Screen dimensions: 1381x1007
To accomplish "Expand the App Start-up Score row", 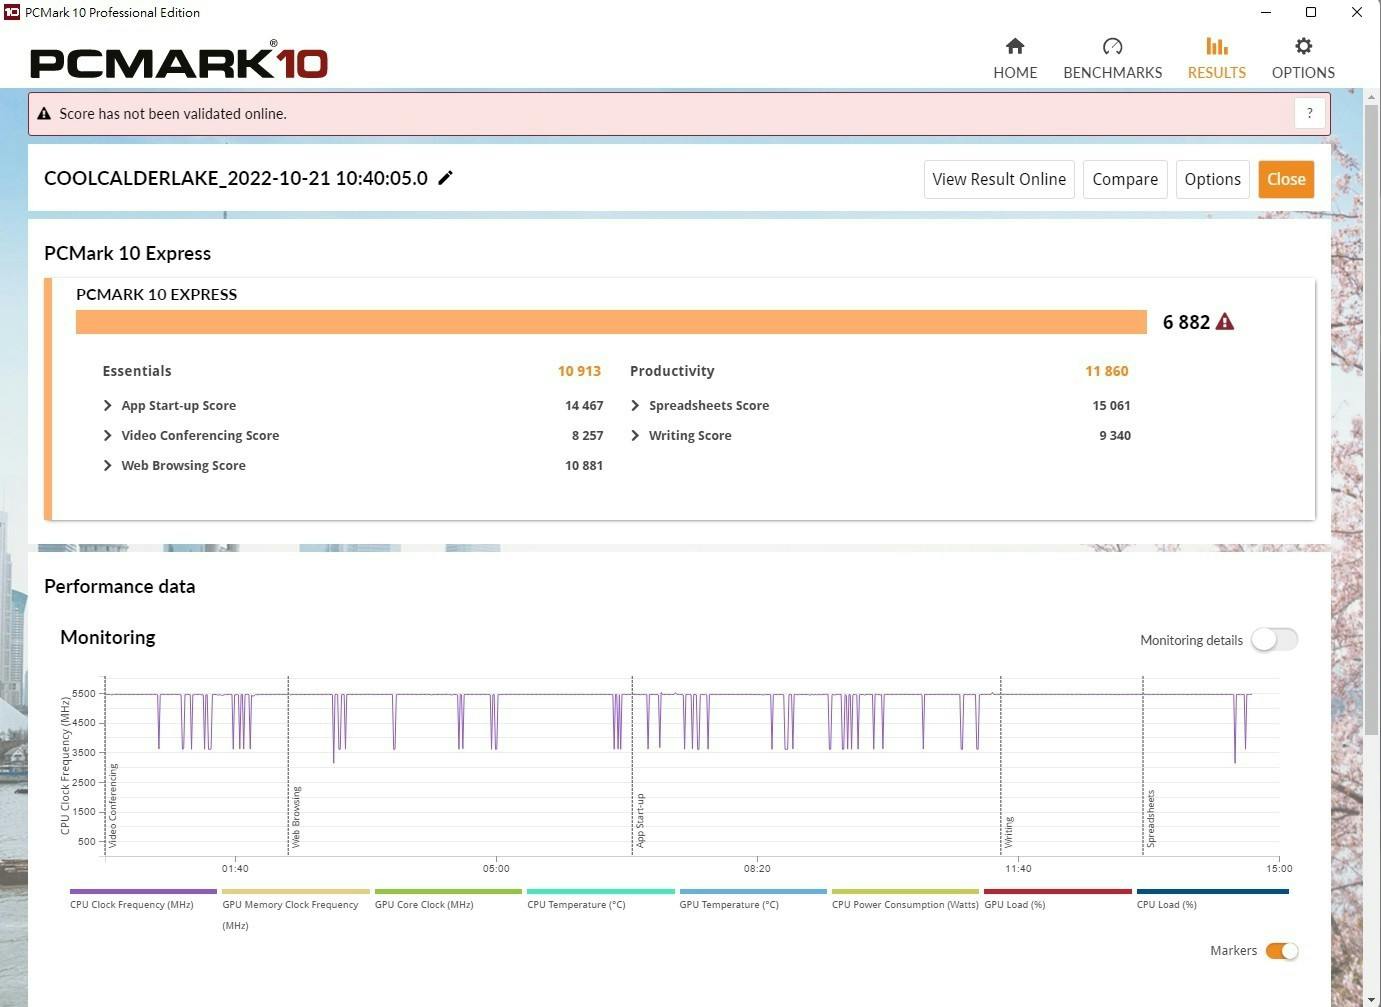I will [x=108, y=406].
